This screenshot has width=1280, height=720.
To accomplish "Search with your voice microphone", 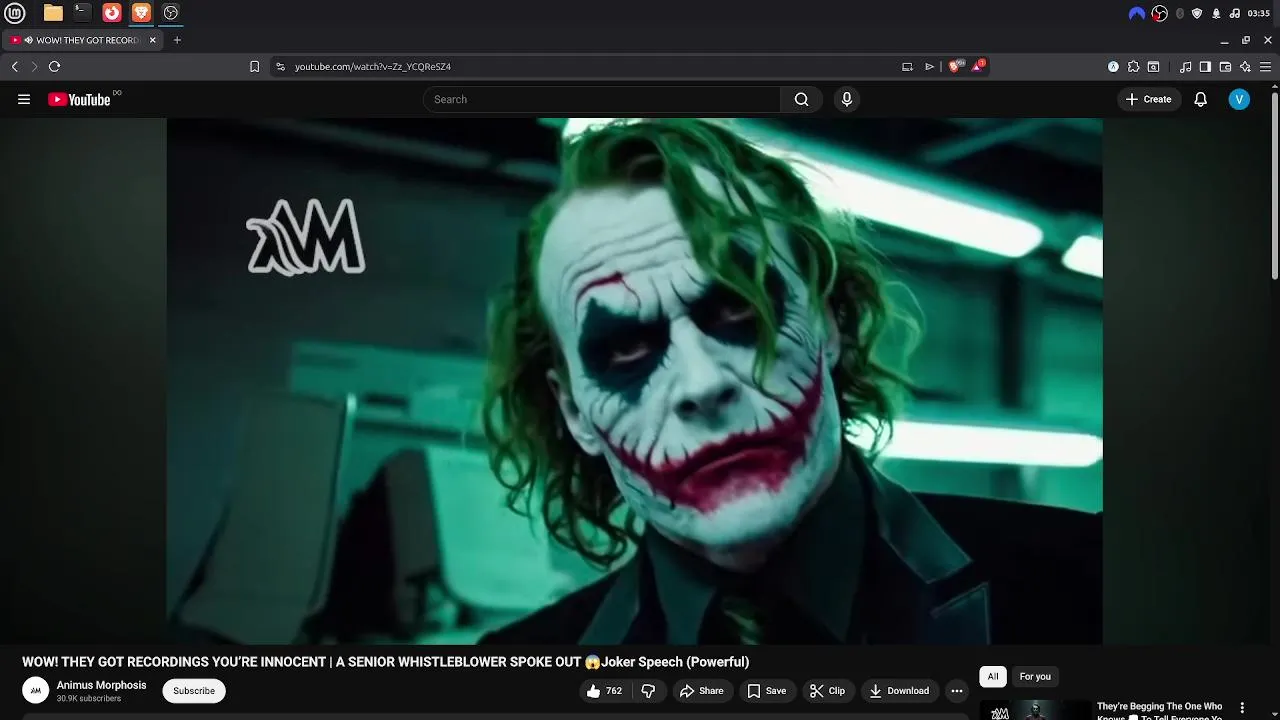I will tap(847, 99).
